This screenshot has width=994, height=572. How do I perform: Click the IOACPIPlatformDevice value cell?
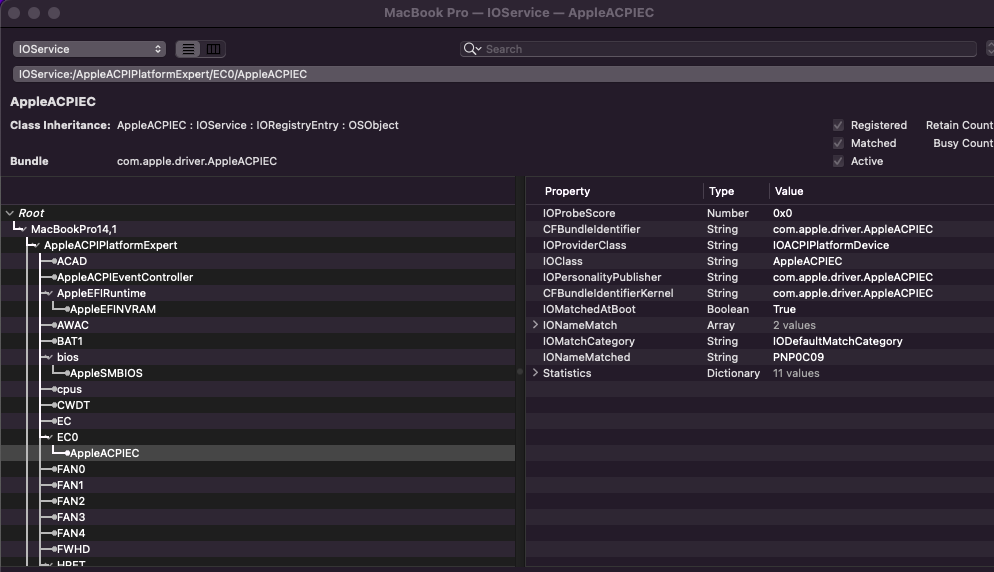click(830, 245)
